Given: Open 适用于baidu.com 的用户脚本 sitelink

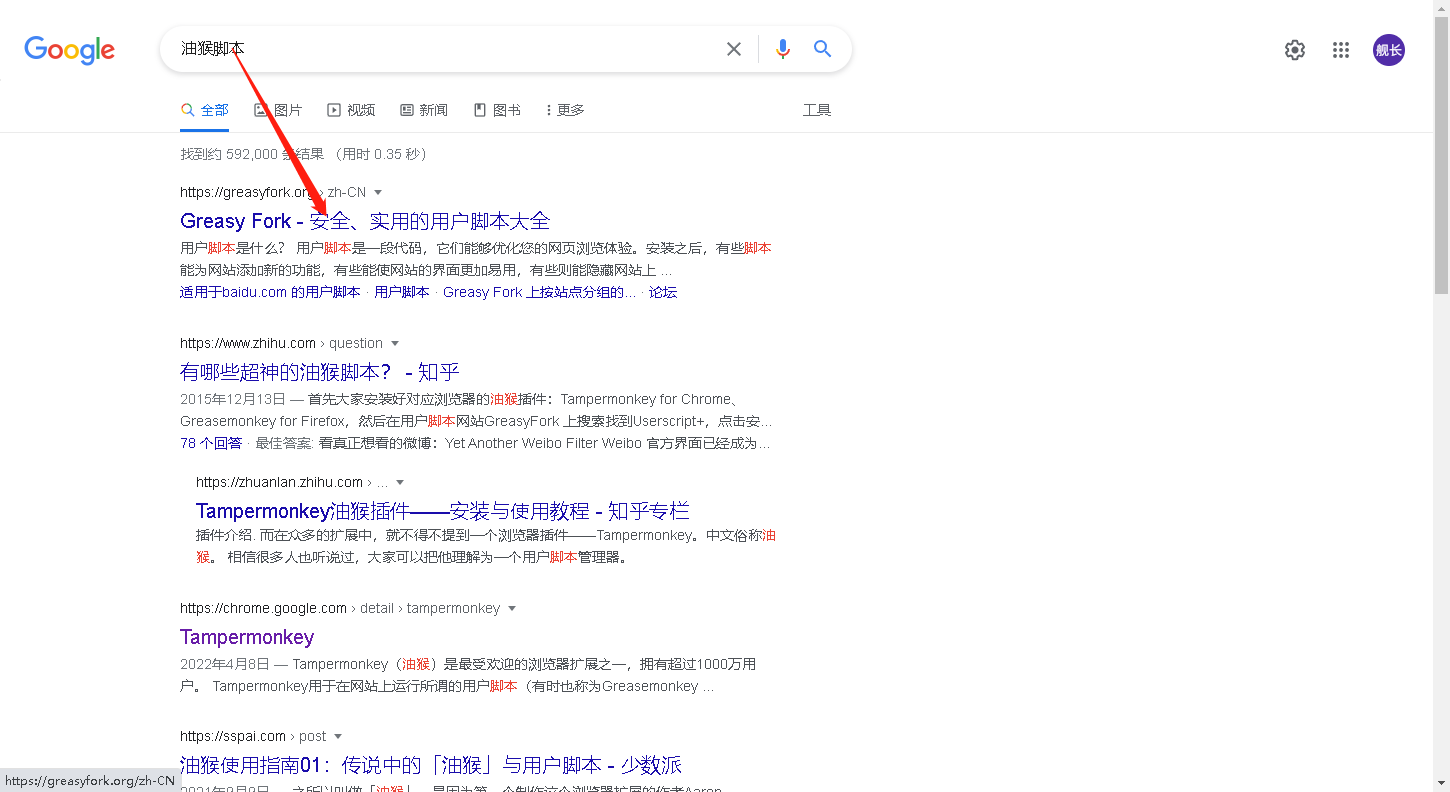Looking at the screenshot, I should (x=270, y=292).
